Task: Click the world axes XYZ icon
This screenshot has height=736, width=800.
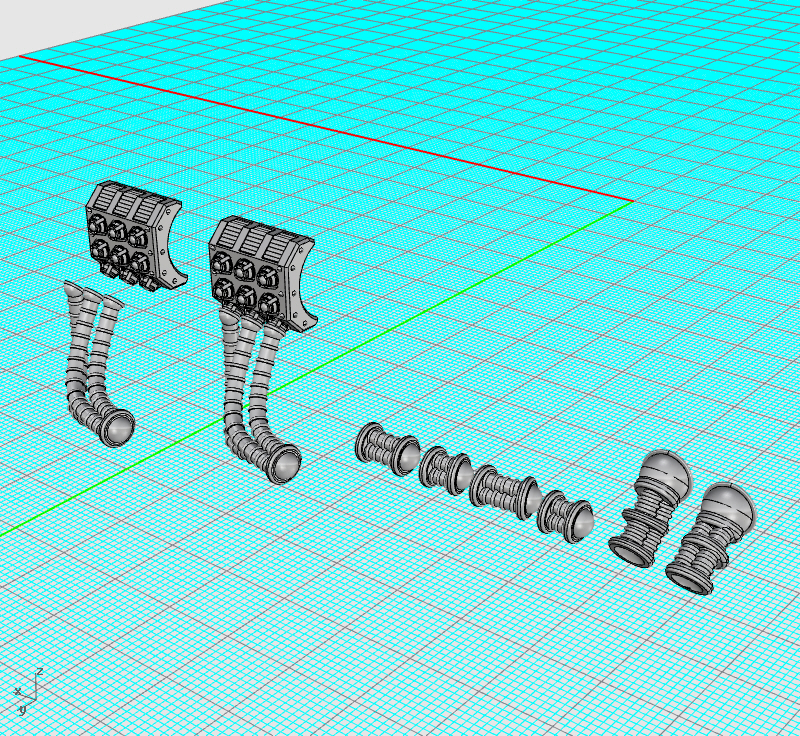Action: pyautogui.click(x=27, y=692)
